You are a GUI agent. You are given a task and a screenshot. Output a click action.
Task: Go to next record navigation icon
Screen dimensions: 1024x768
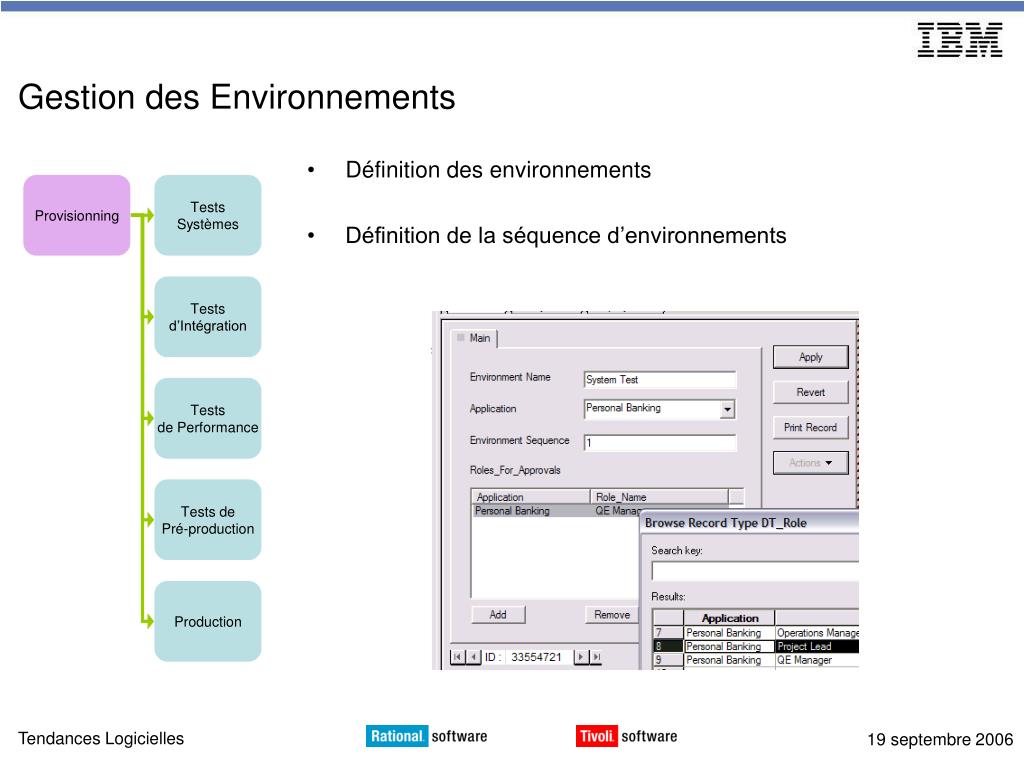pos(581,657)
